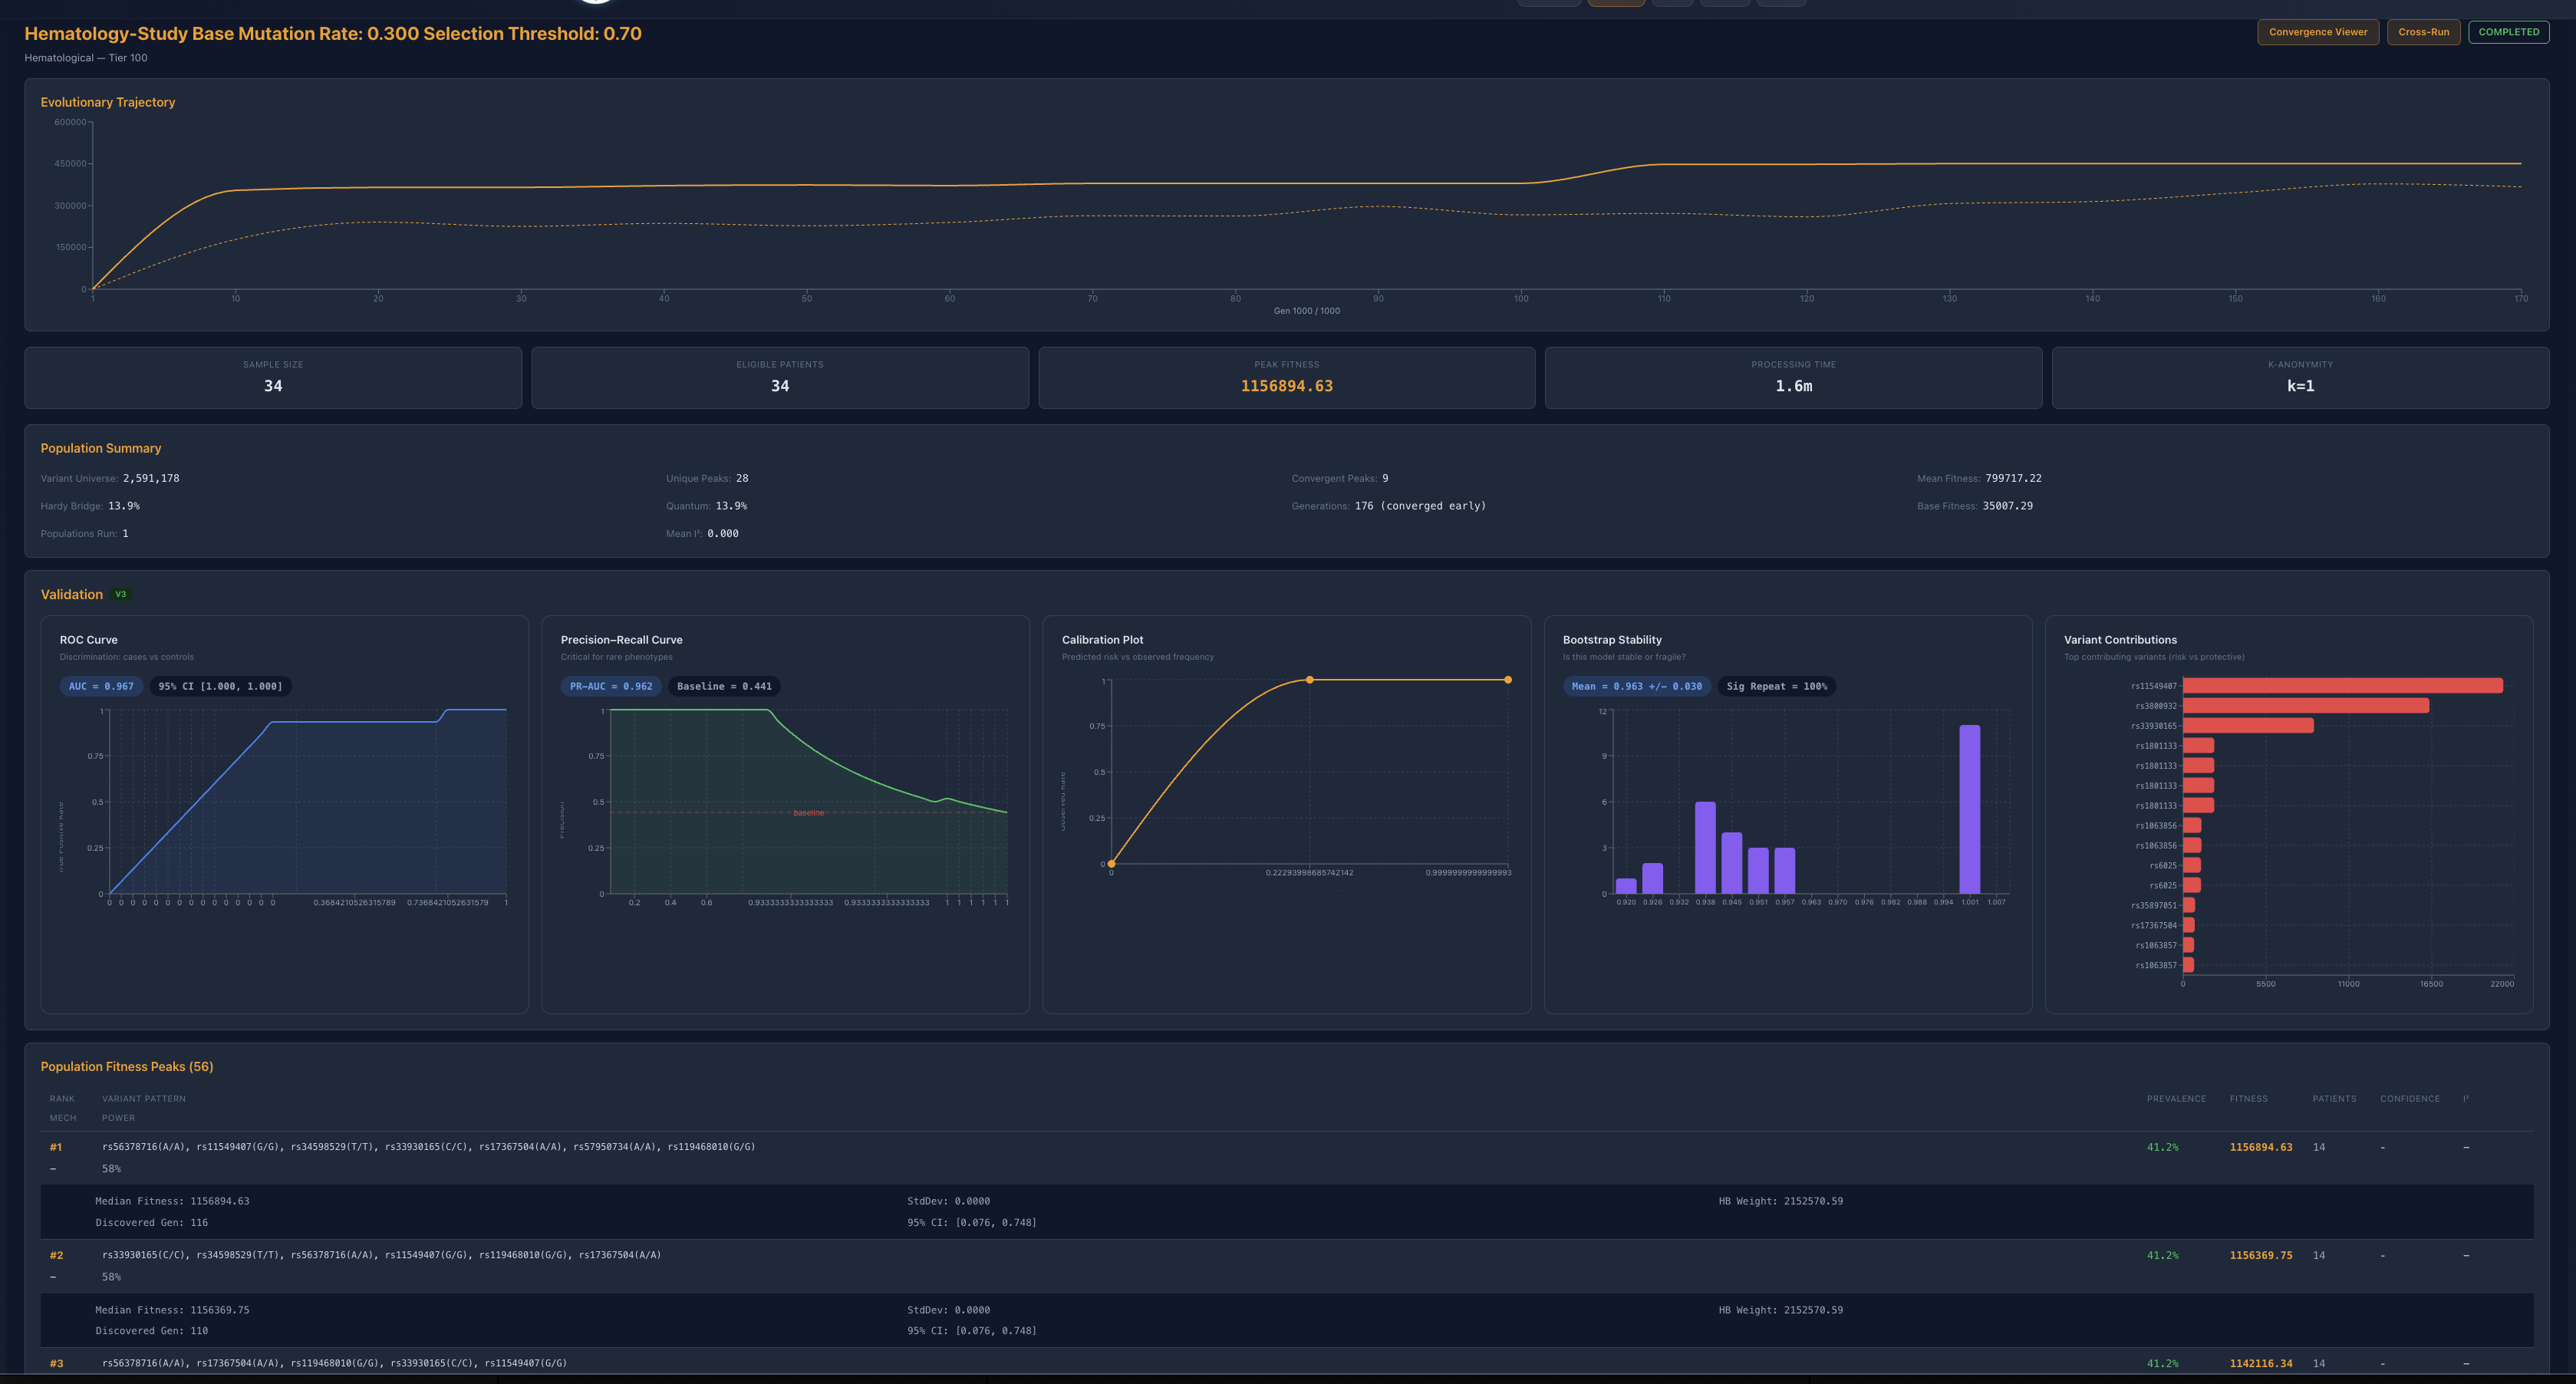Click the Sig Repeat = 100% pill
This screenshot has width=2576, height=1384.
pyautogui.click(x=1776, y=686)
